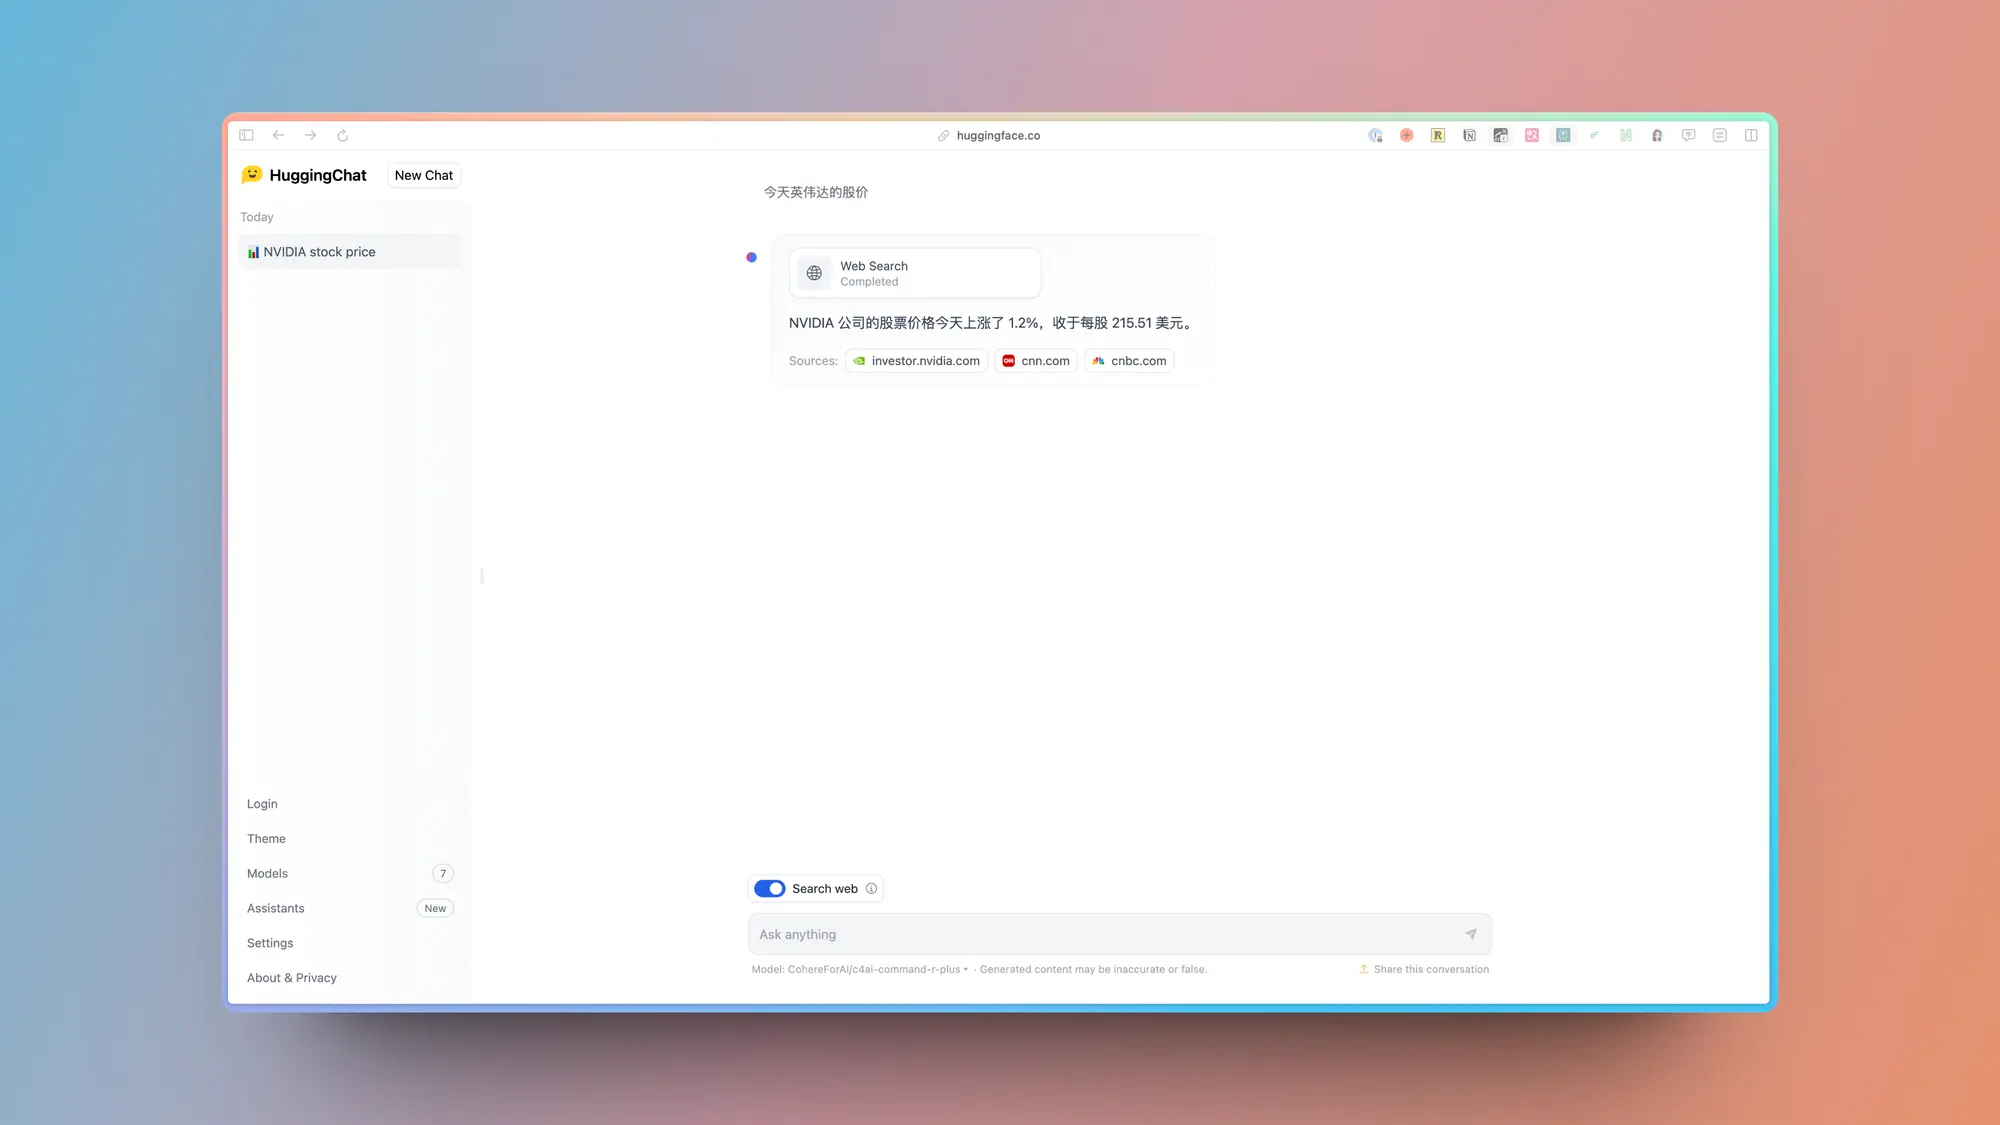Click the New Assistants button
The image size is (2000, 1125).
[435, 908]
